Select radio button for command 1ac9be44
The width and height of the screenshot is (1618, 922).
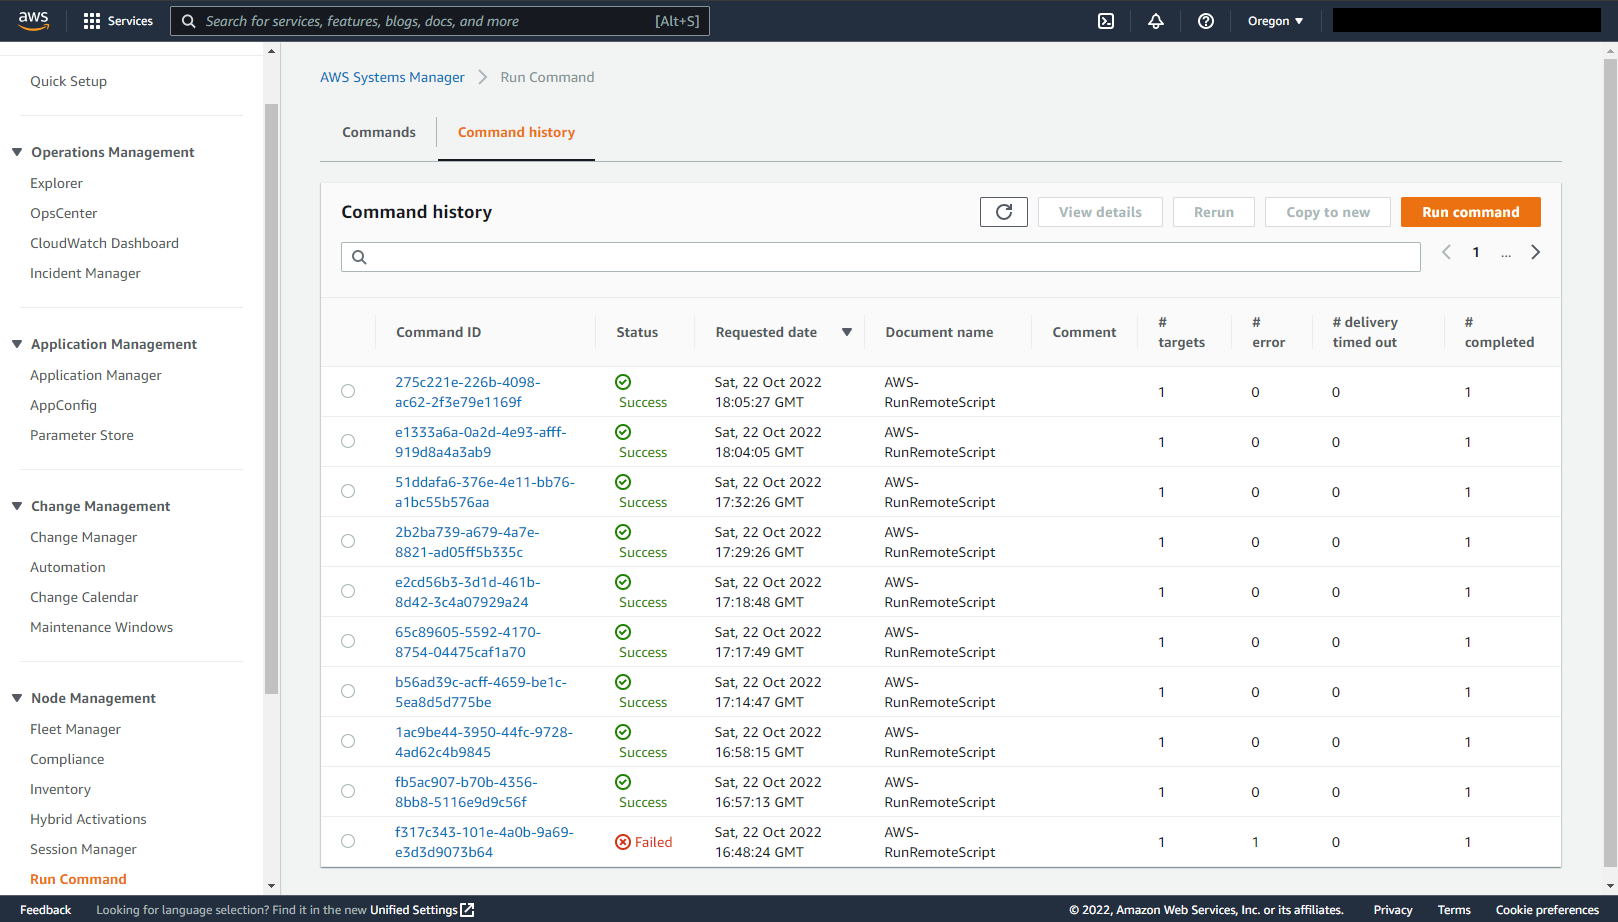point(348,741)
